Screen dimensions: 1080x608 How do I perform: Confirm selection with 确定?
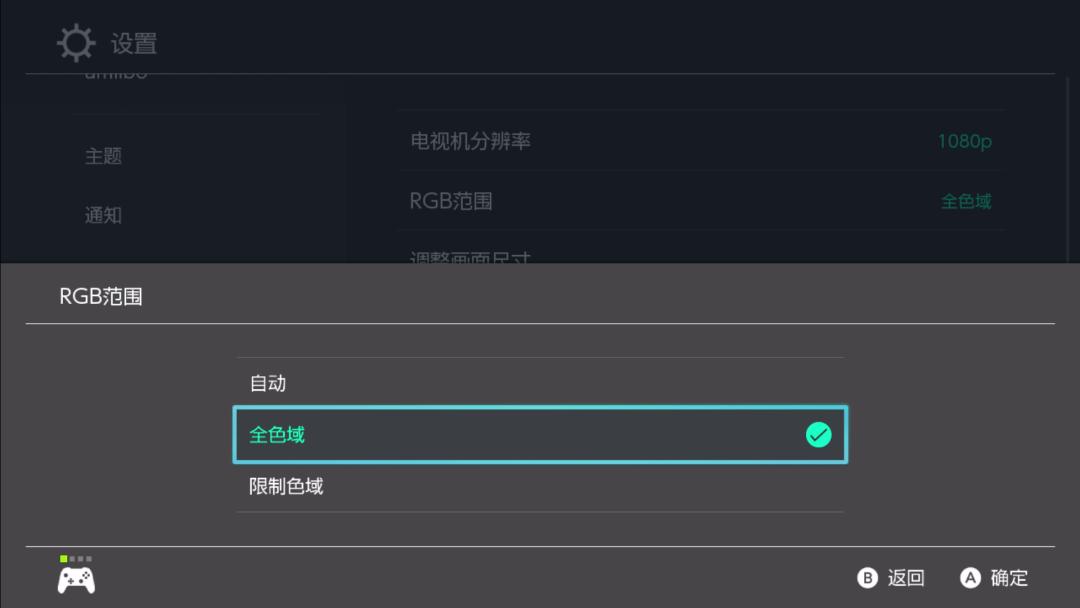pyautogui.click(x=1009, y=578)
